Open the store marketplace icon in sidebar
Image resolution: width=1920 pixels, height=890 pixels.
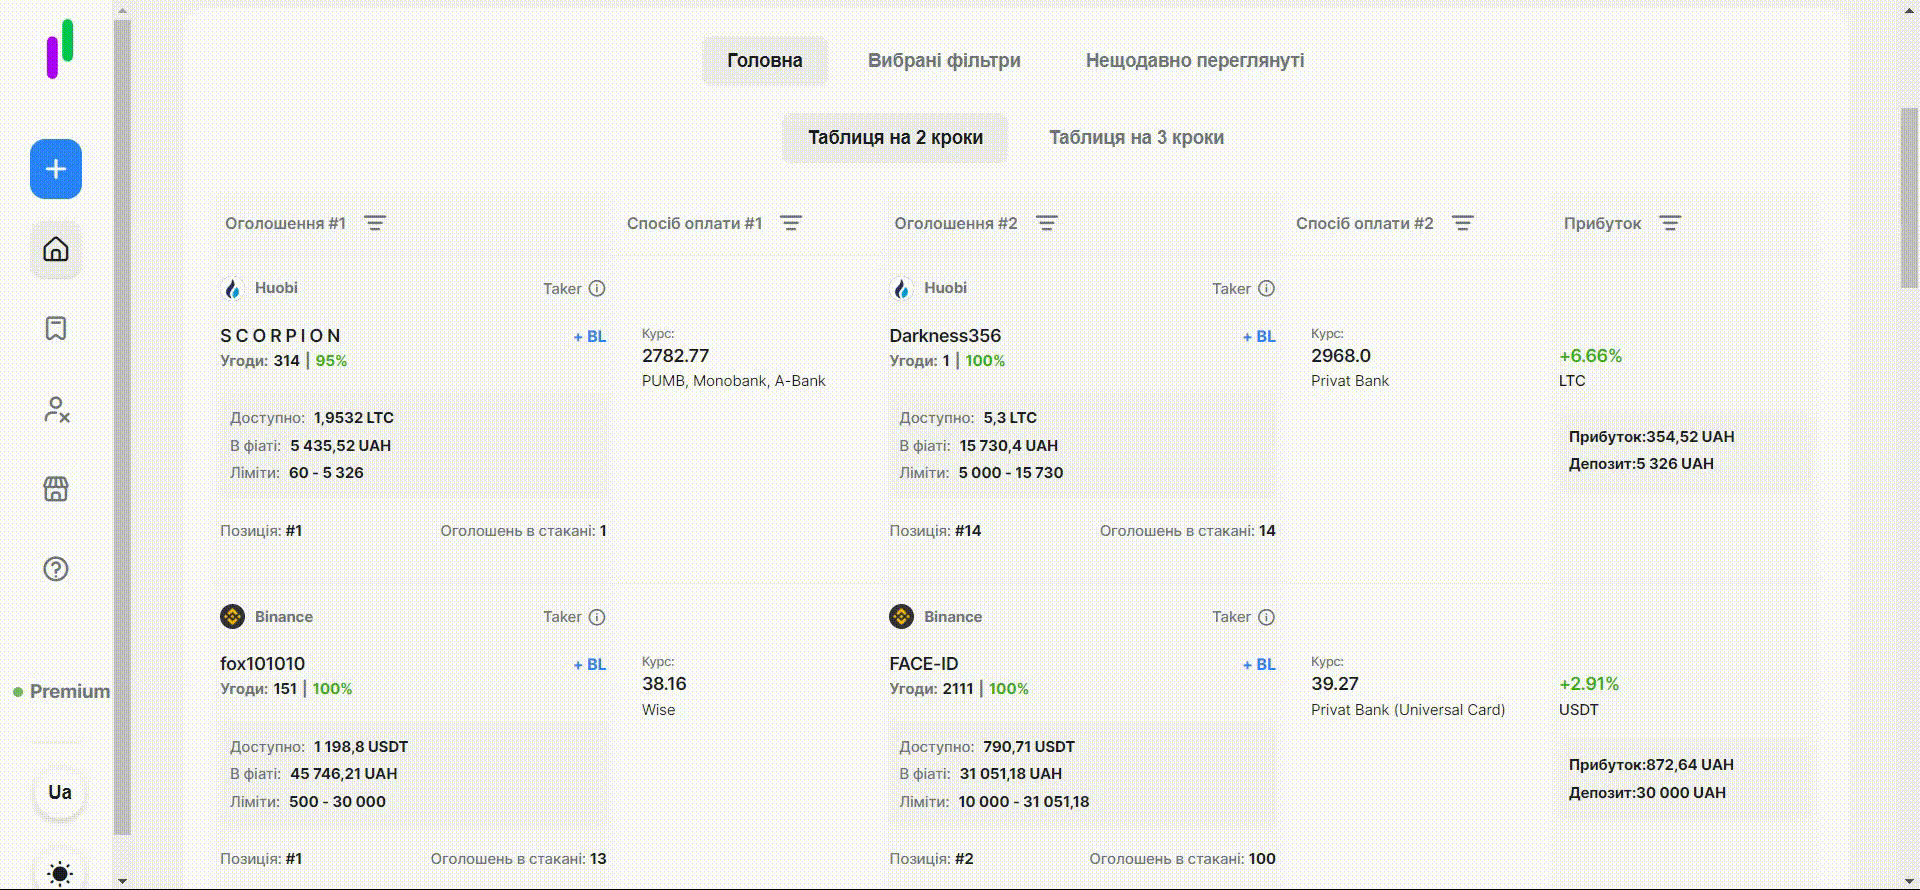(x=56, y=489)
